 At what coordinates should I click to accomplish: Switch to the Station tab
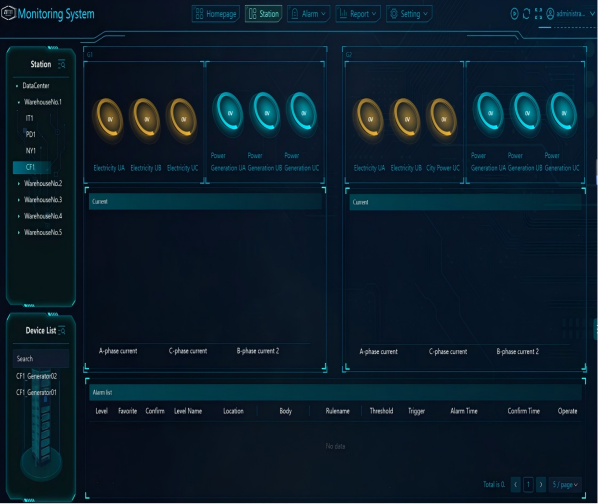pos(264,14)
